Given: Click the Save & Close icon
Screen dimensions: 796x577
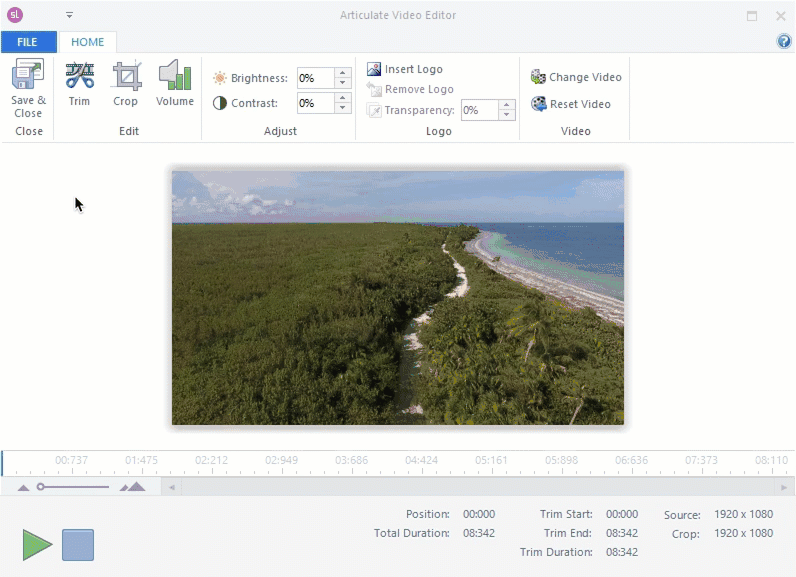Looking at the screenshot, I should 28,76.
